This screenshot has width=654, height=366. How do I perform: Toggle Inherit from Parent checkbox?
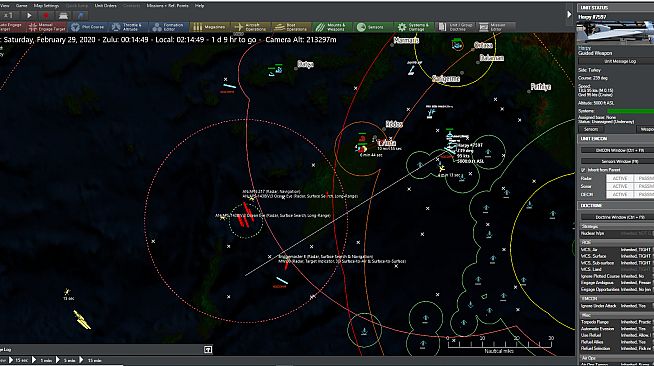[x=583, y=170]
